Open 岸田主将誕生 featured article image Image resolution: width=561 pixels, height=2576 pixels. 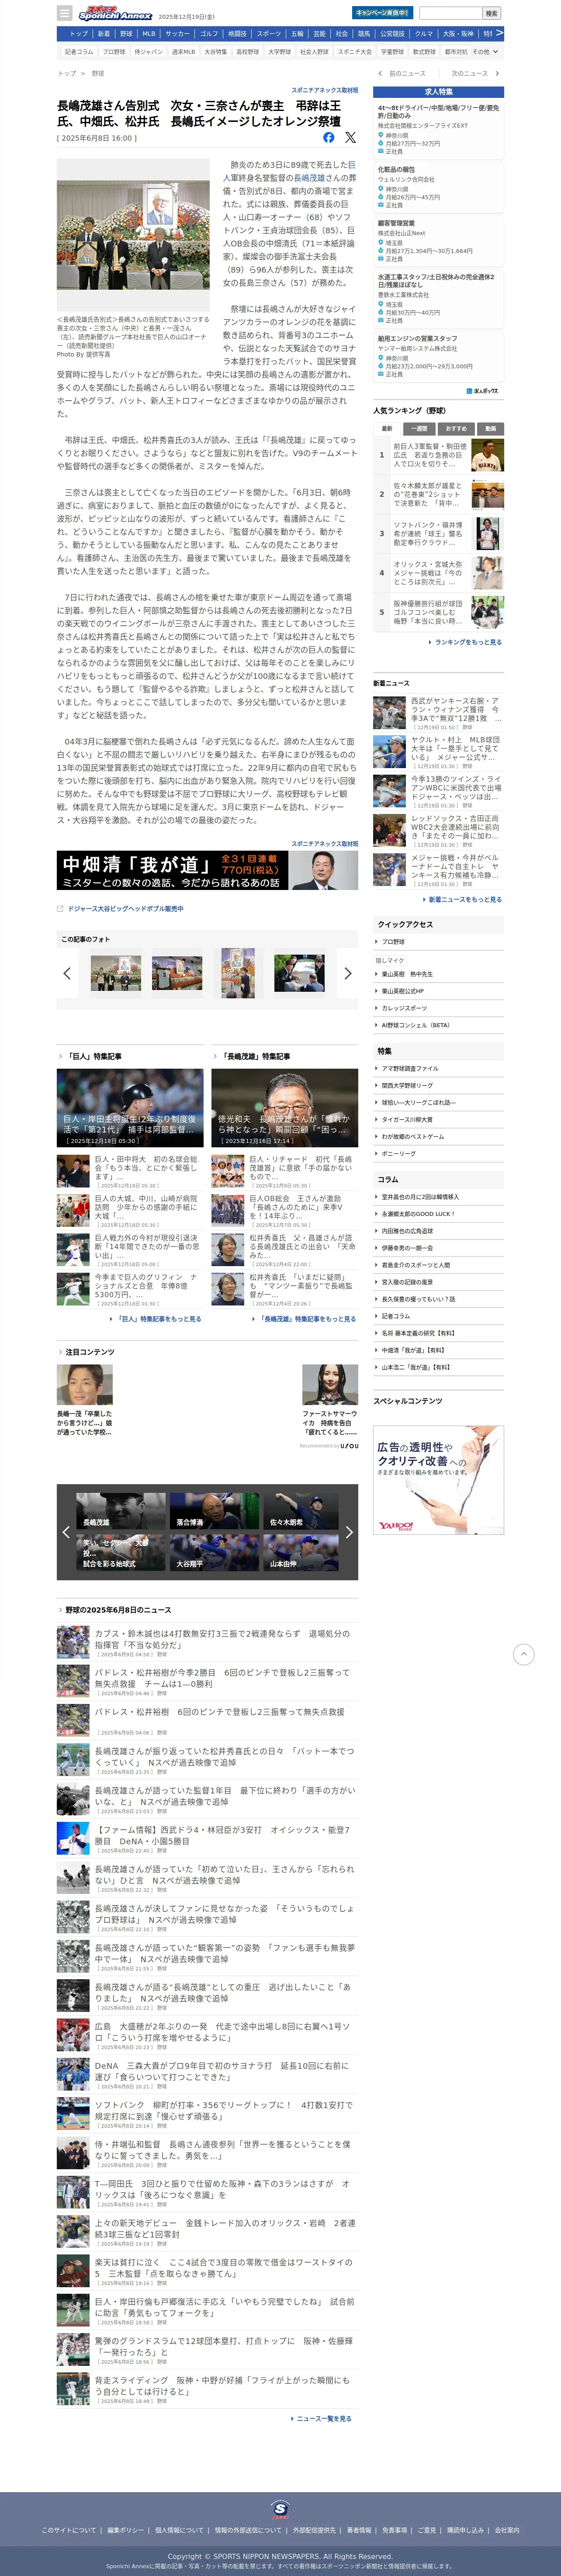point(130,1108)
